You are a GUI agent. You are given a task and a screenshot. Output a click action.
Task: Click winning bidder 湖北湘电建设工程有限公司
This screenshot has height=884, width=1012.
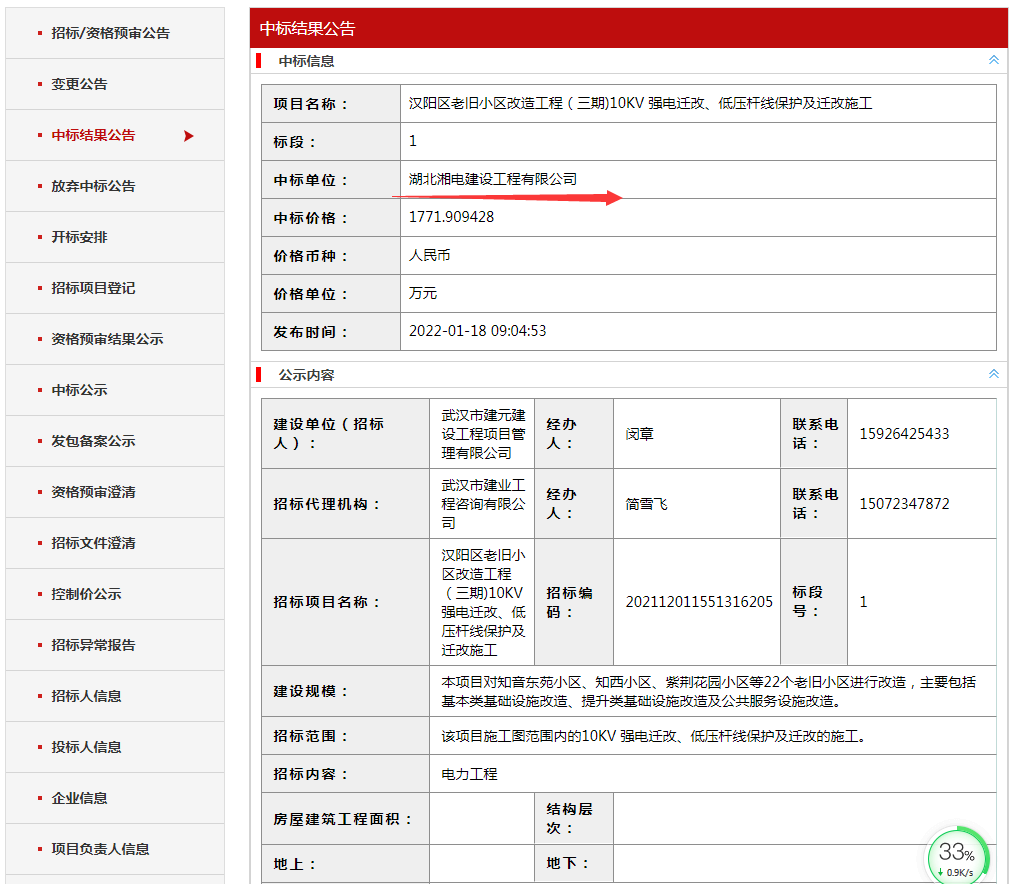coord(493,179)
